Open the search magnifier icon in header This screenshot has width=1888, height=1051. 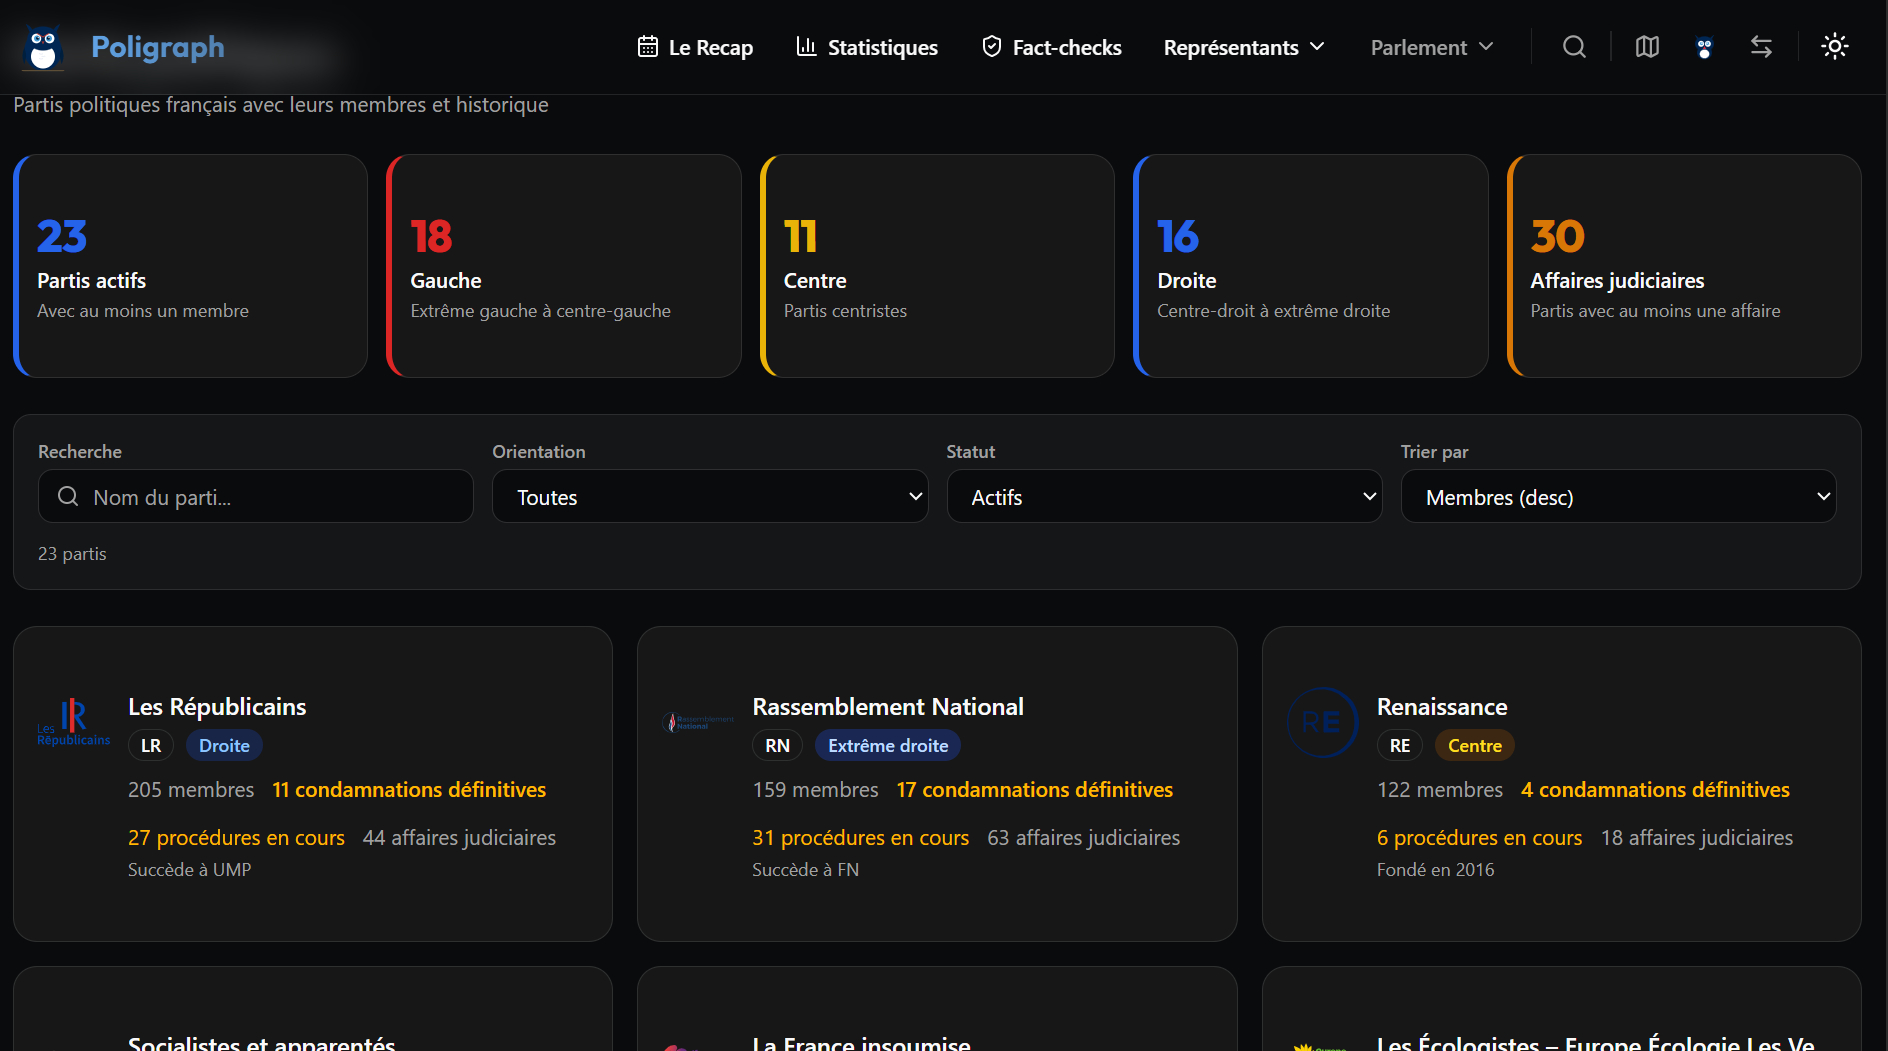point(1574,47)
